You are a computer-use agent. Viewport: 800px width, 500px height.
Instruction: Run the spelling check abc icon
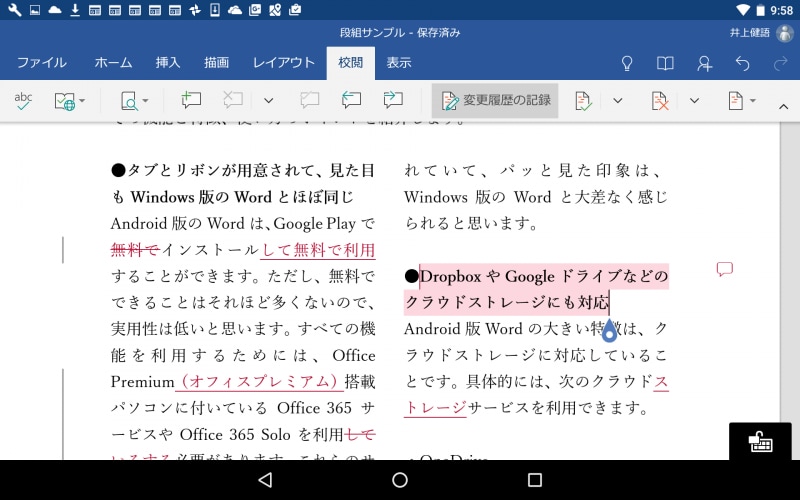pos(23,101)
